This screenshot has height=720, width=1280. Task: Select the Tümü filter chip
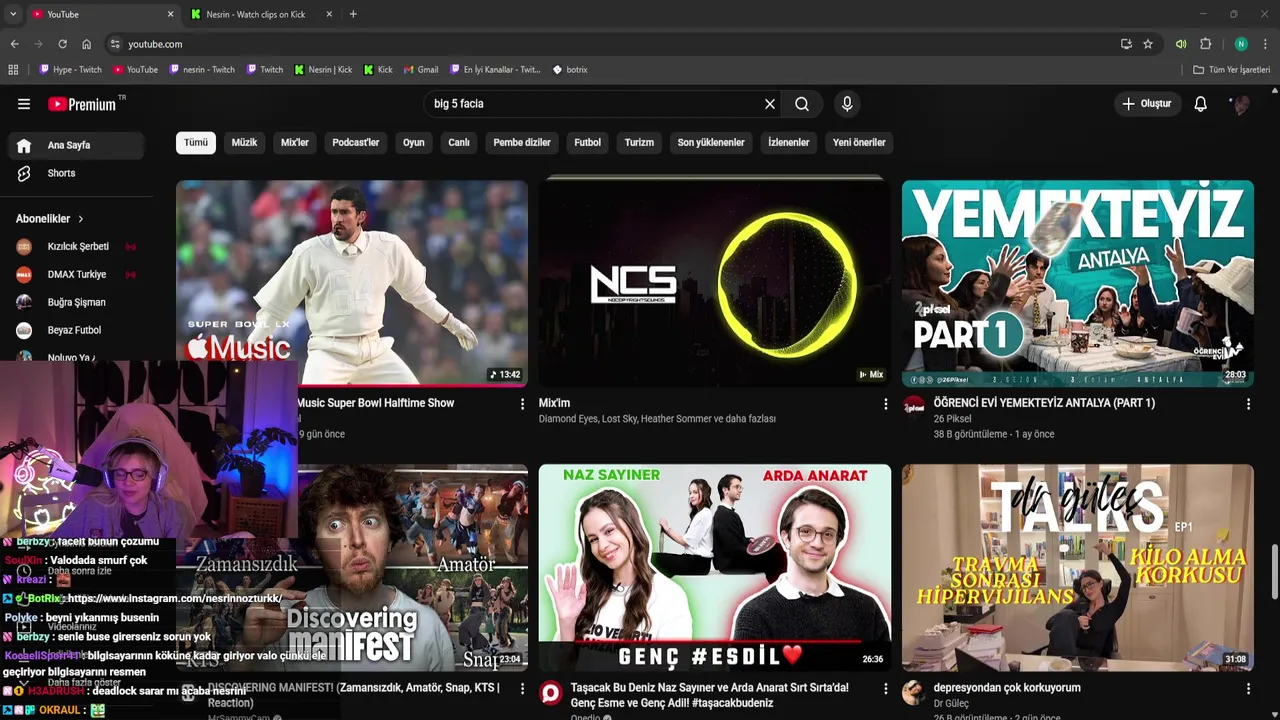click(196, 142)
